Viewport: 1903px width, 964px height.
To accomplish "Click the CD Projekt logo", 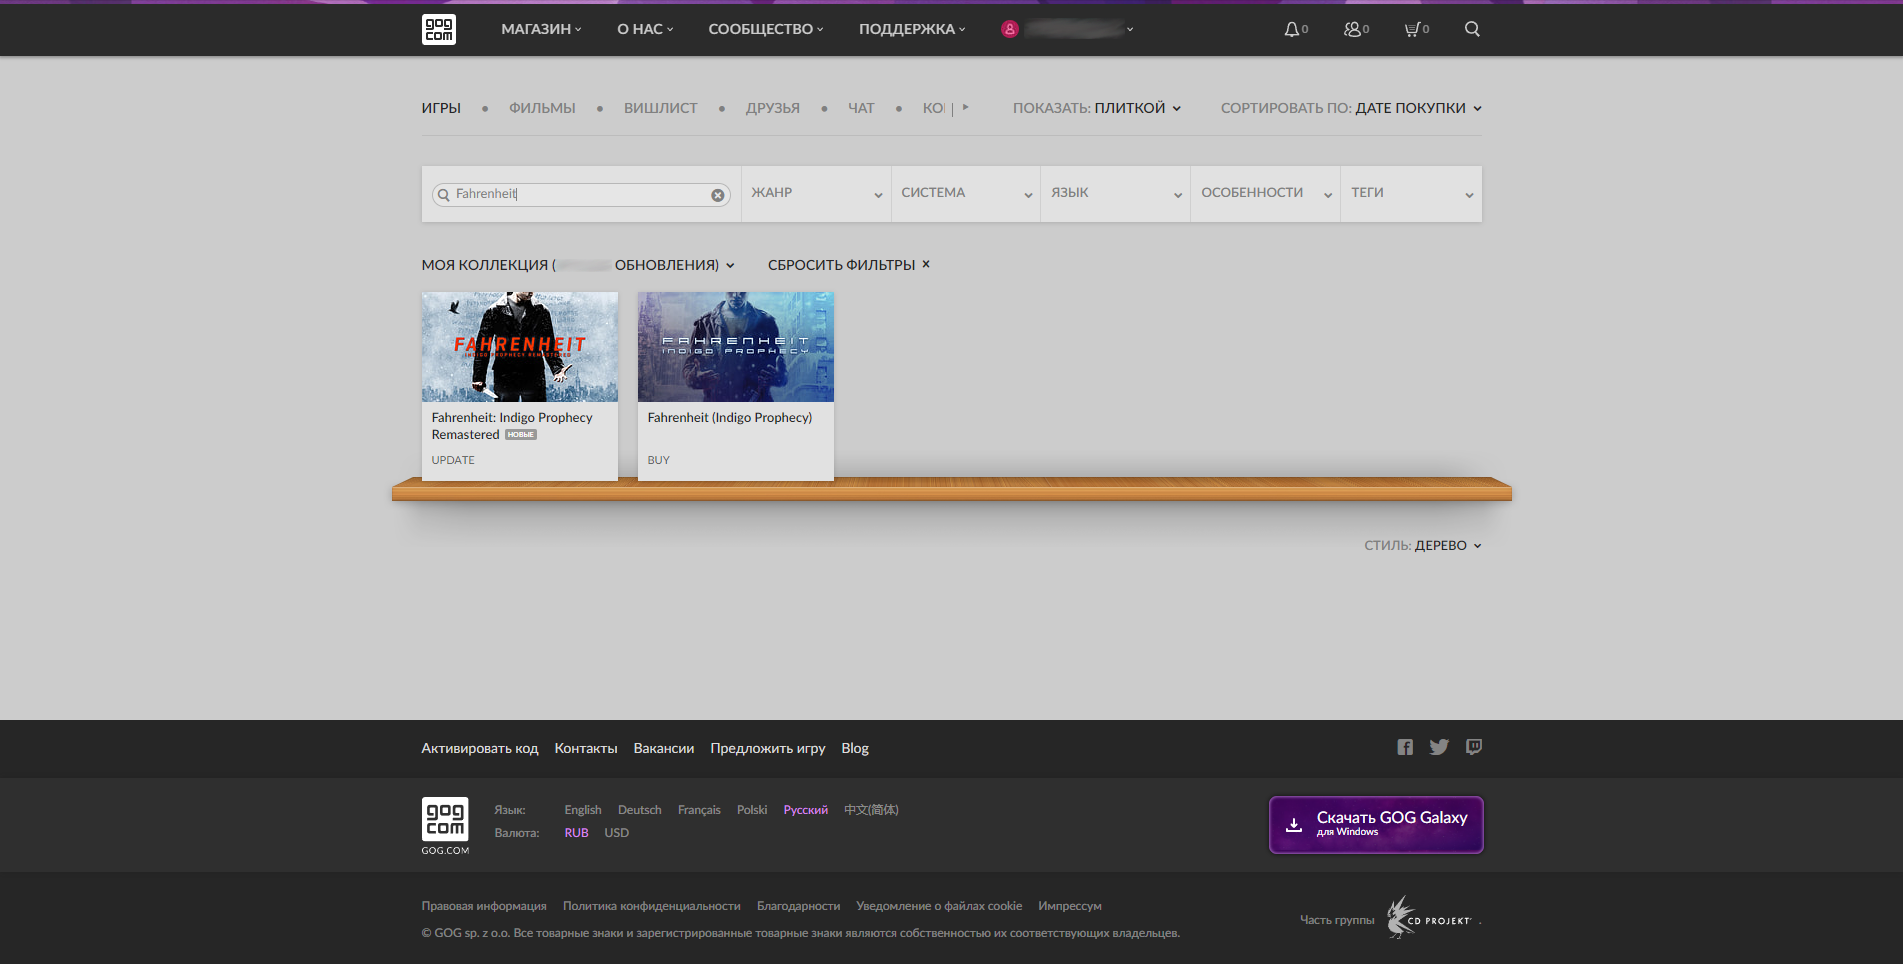I will tap(1430, 918).
